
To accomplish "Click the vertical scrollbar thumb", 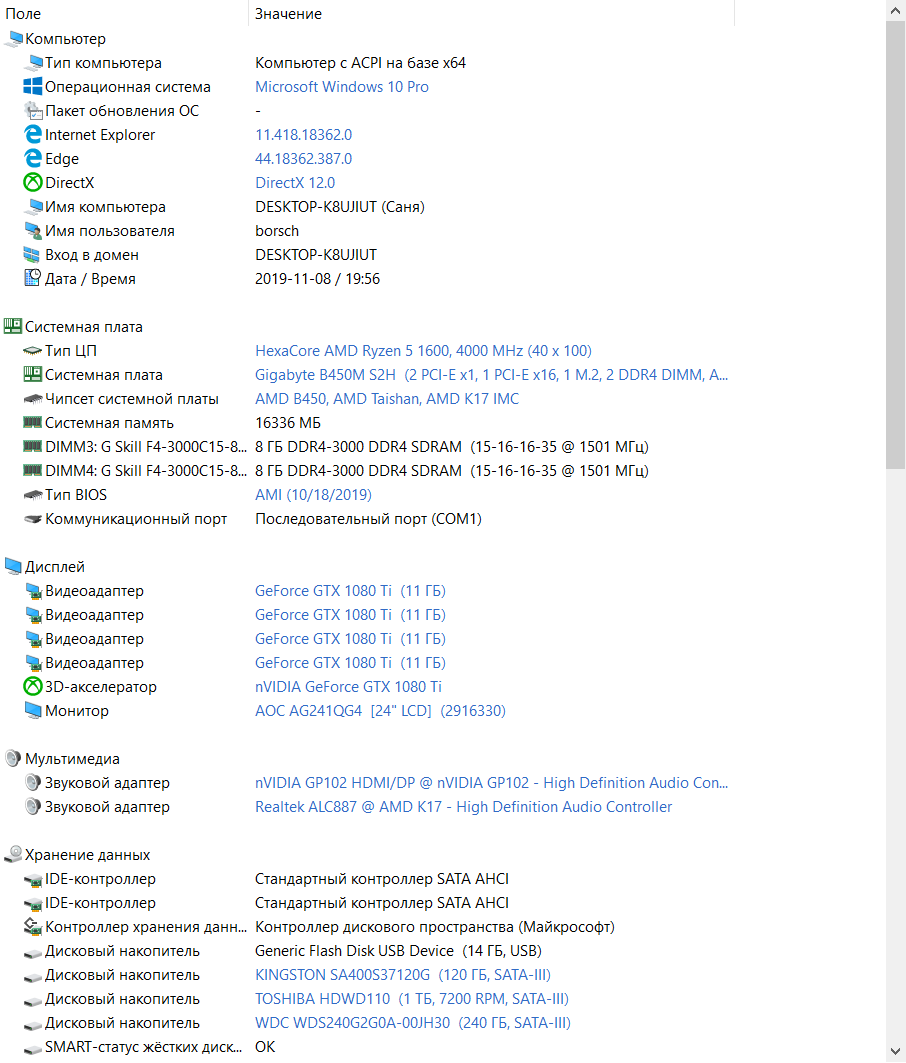I will 895,245.
